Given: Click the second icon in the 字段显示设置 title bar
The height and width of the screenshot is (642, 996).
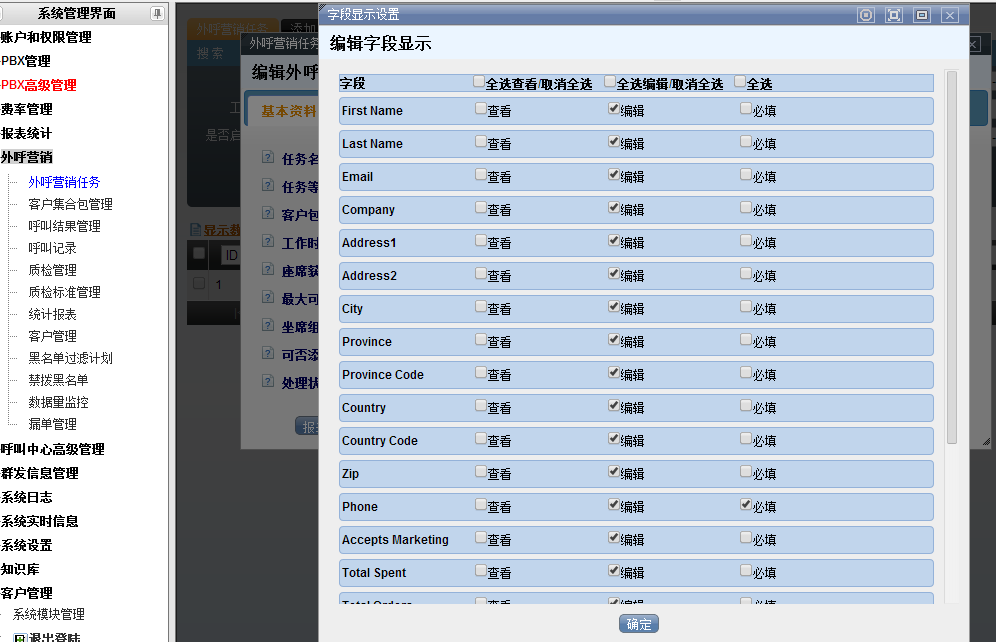Looking at the screenshot, I should click(x=894, y=15).
